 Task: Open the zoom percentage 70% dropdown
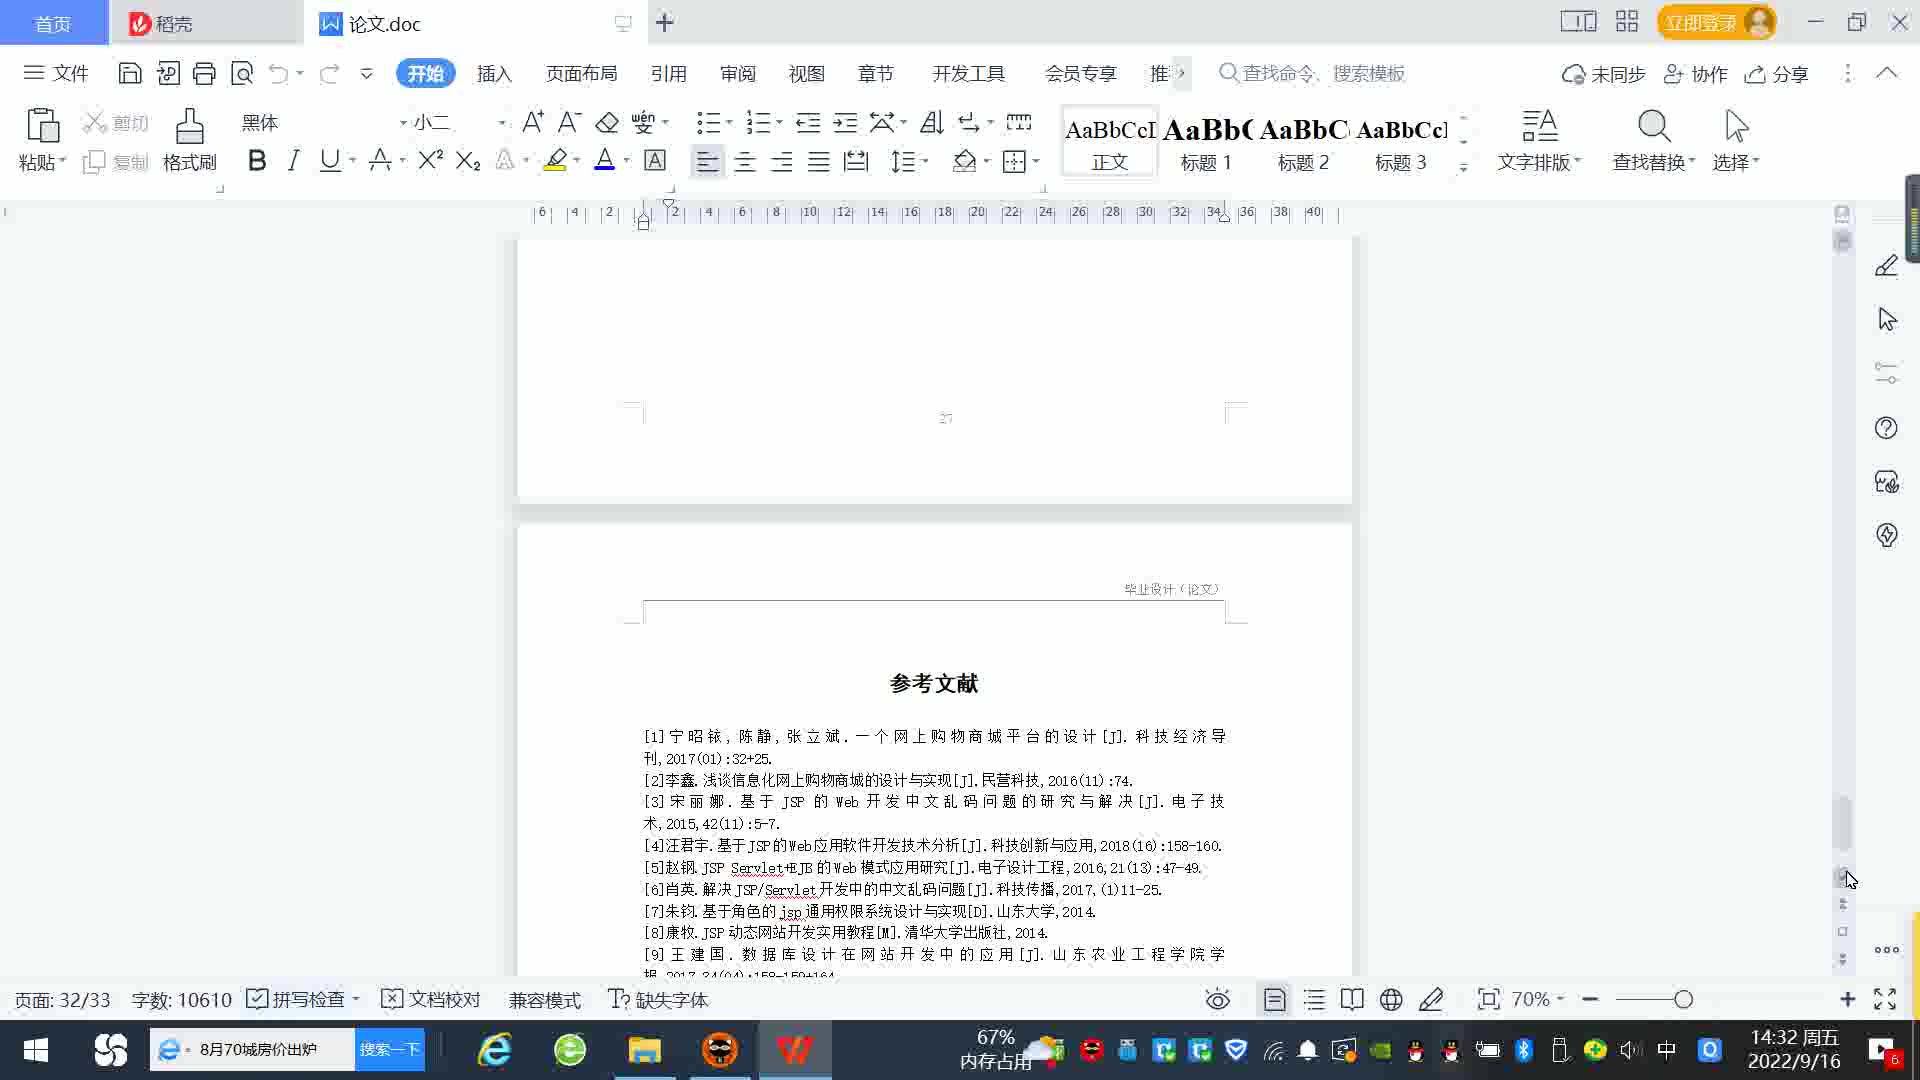pyautogui.click(x=1537, y=1000)
